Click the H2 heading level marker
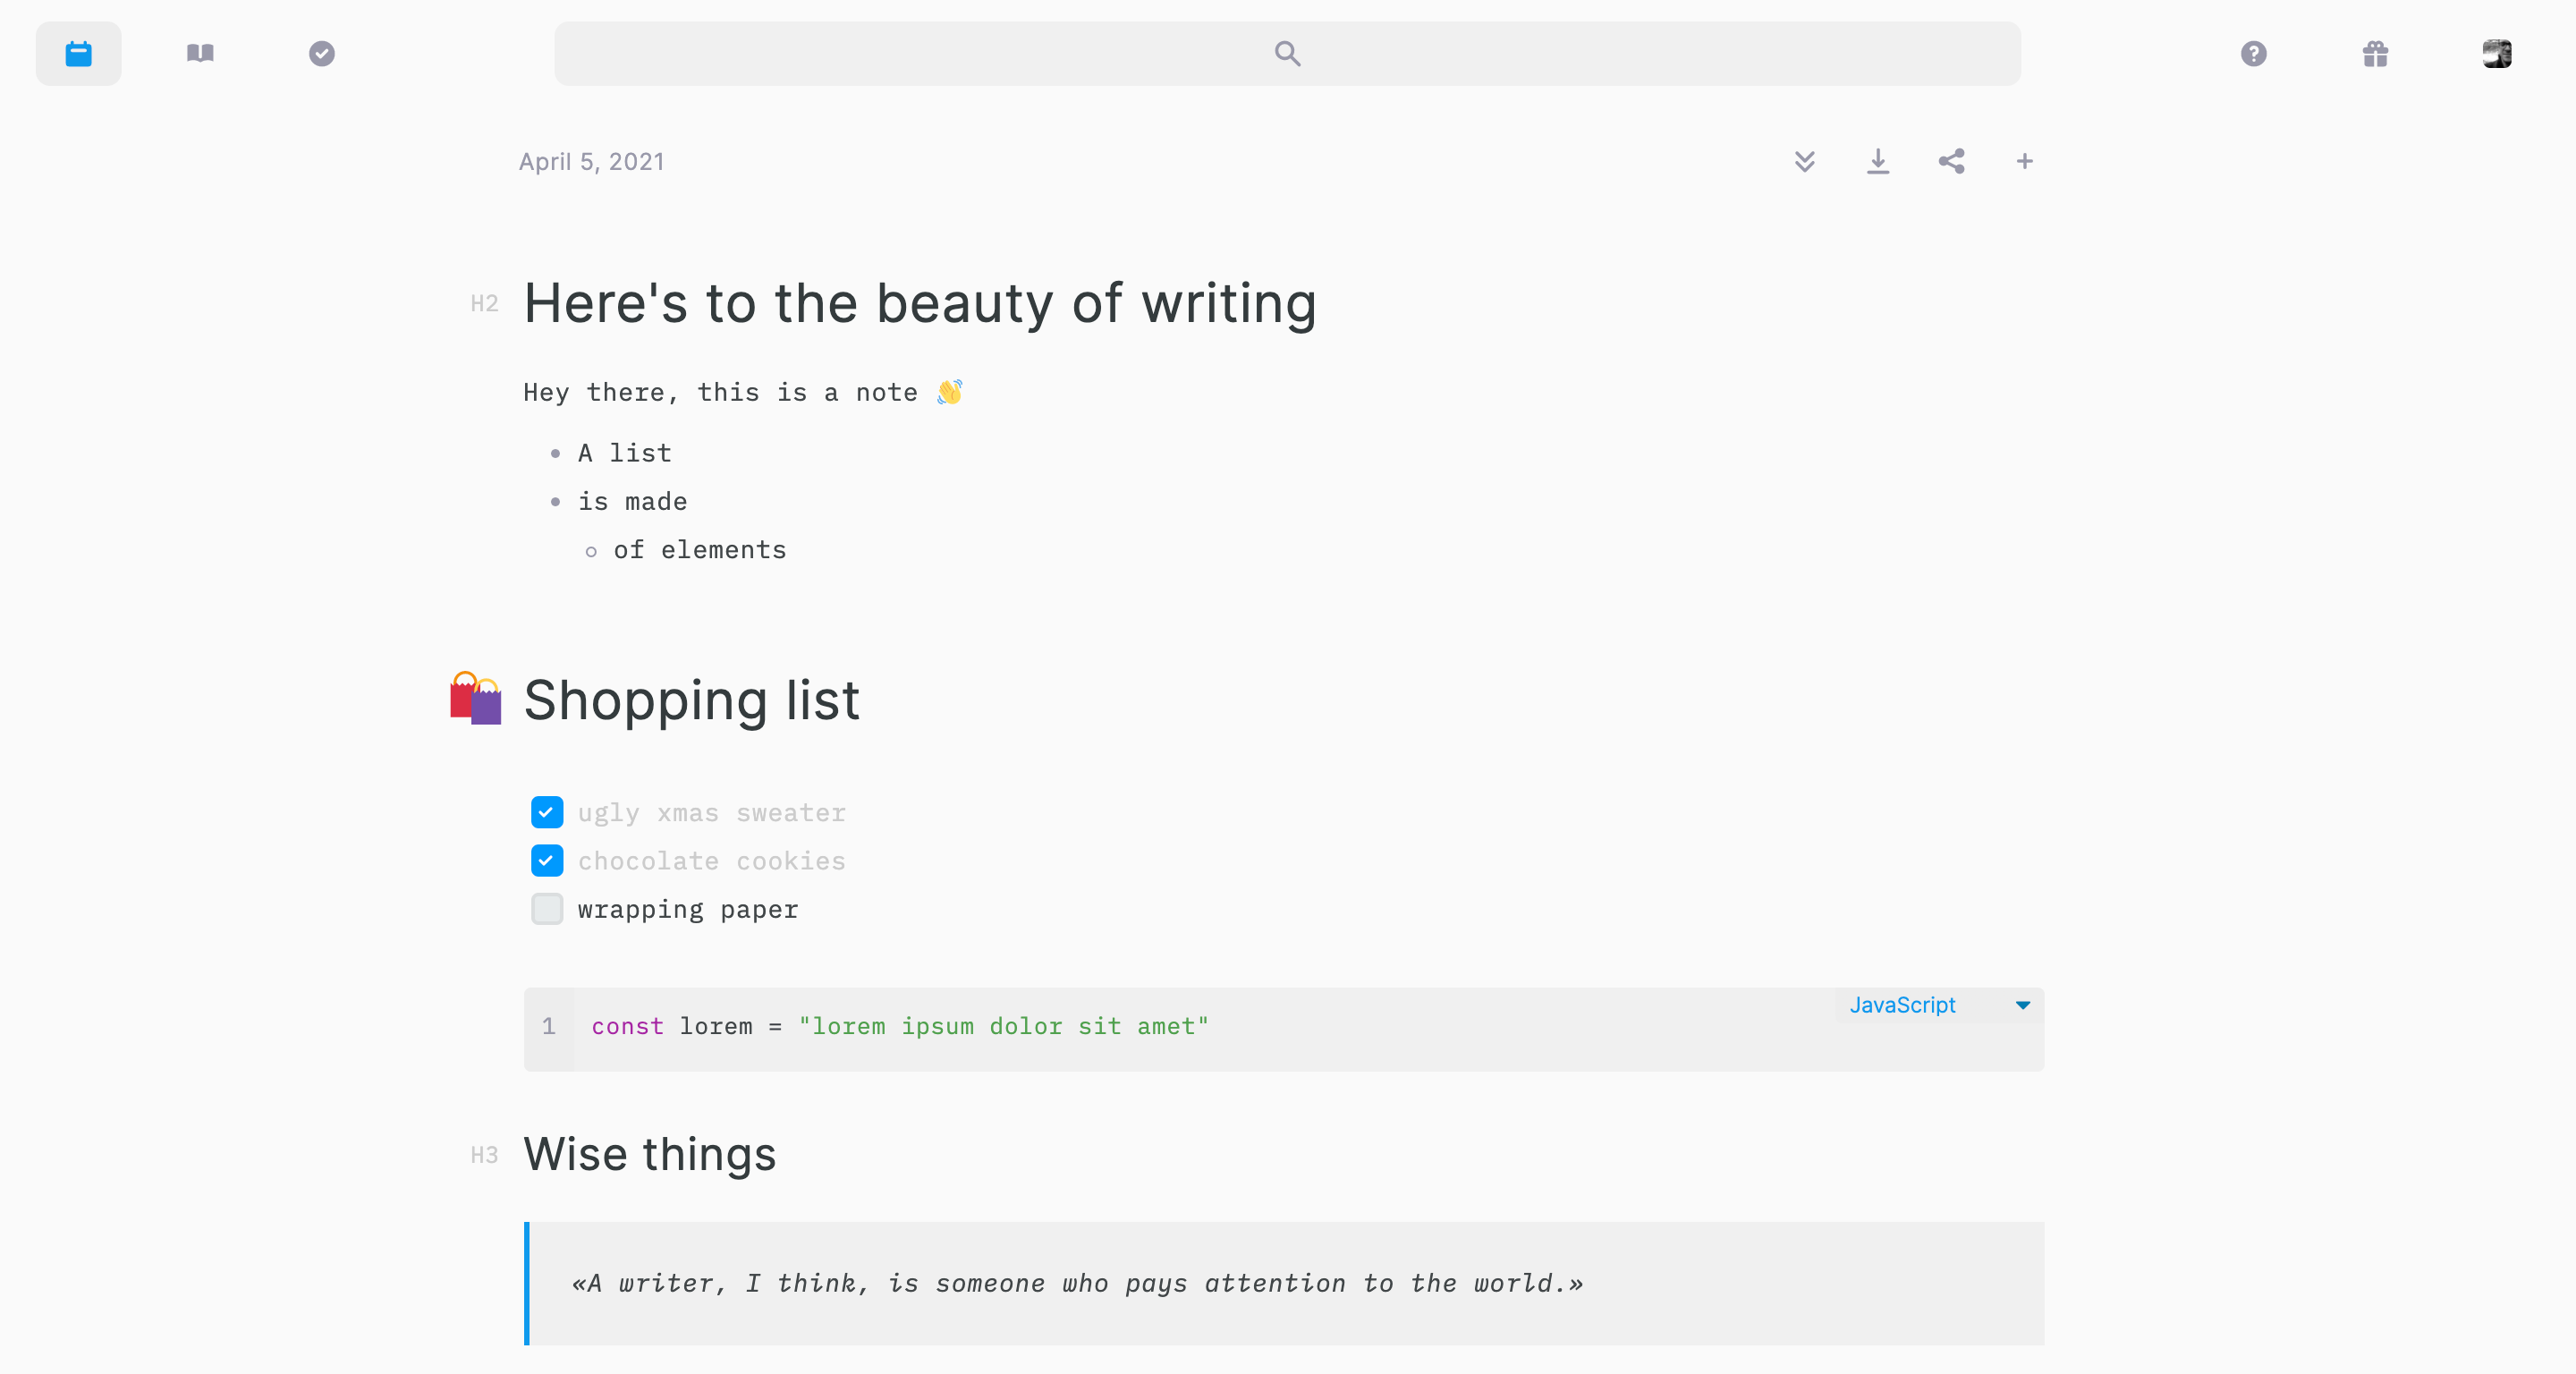 pos(484,304)
